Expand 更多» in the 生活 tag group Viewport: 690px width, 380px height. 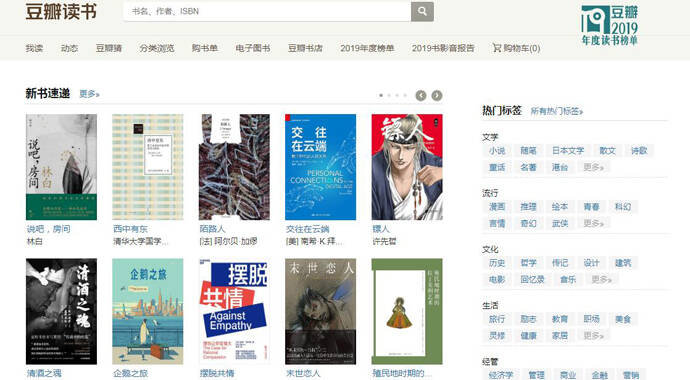(593, 336)
